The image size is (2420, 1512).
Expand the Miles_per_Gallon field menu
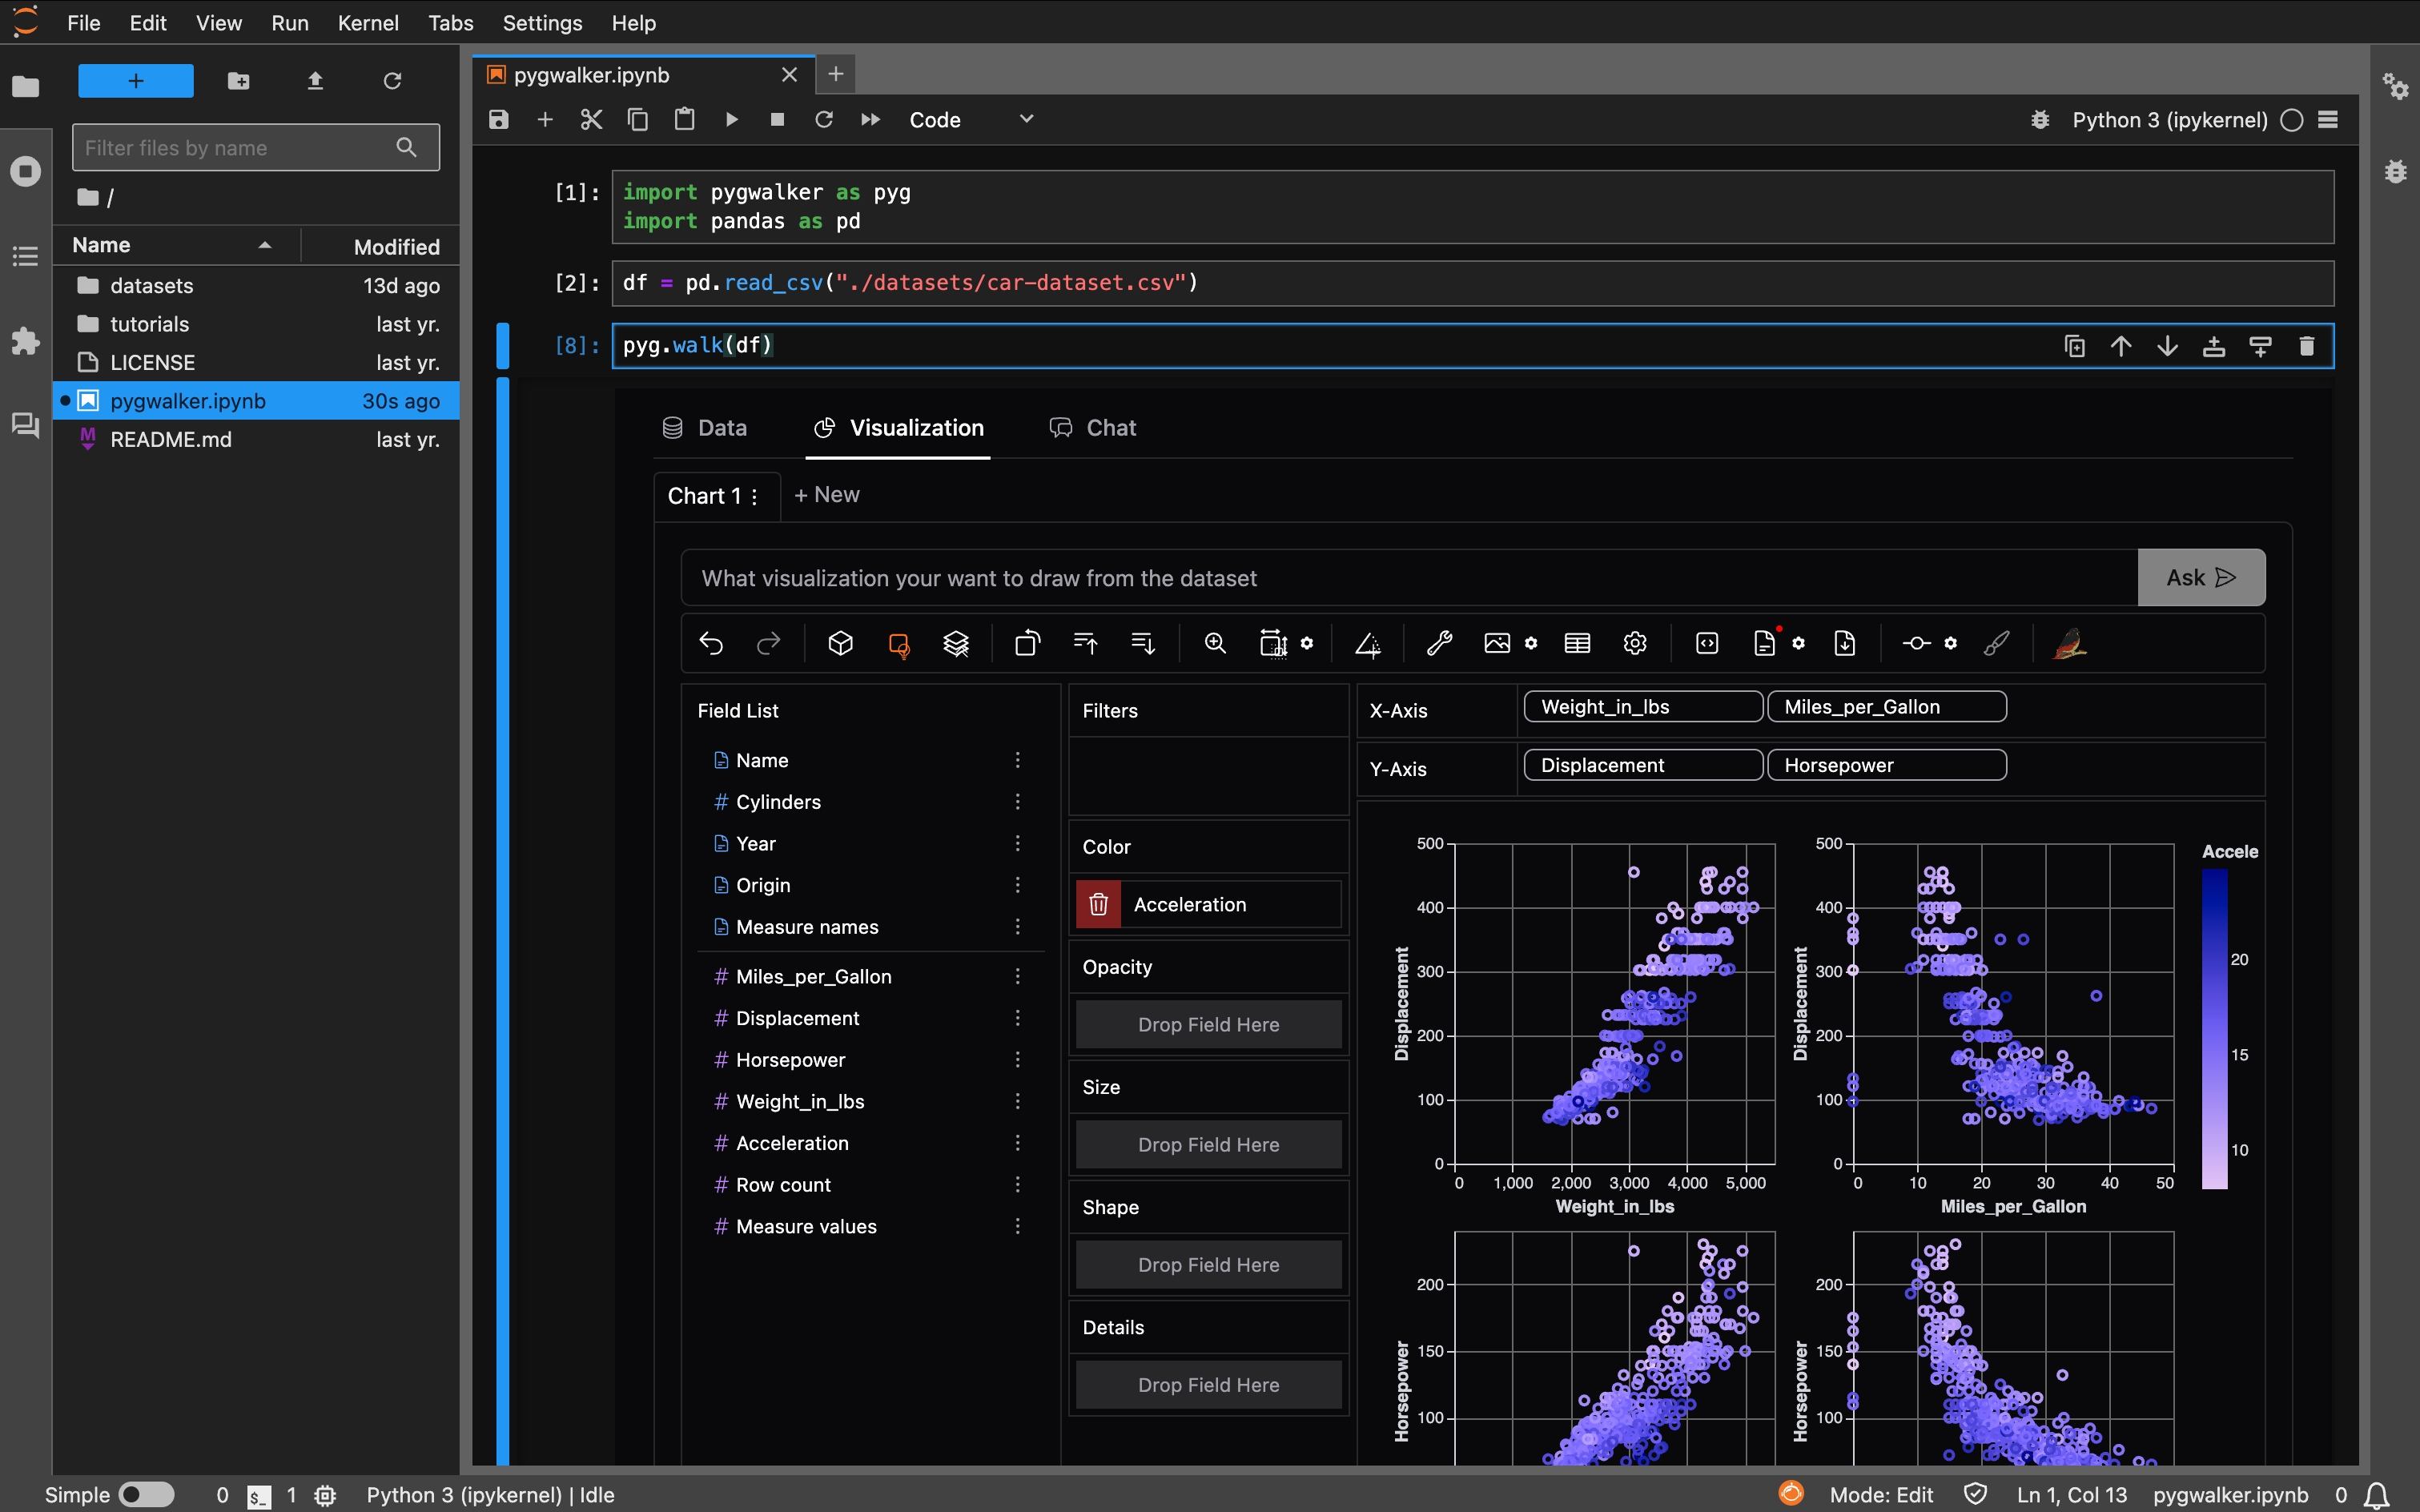coord(1017,974)
